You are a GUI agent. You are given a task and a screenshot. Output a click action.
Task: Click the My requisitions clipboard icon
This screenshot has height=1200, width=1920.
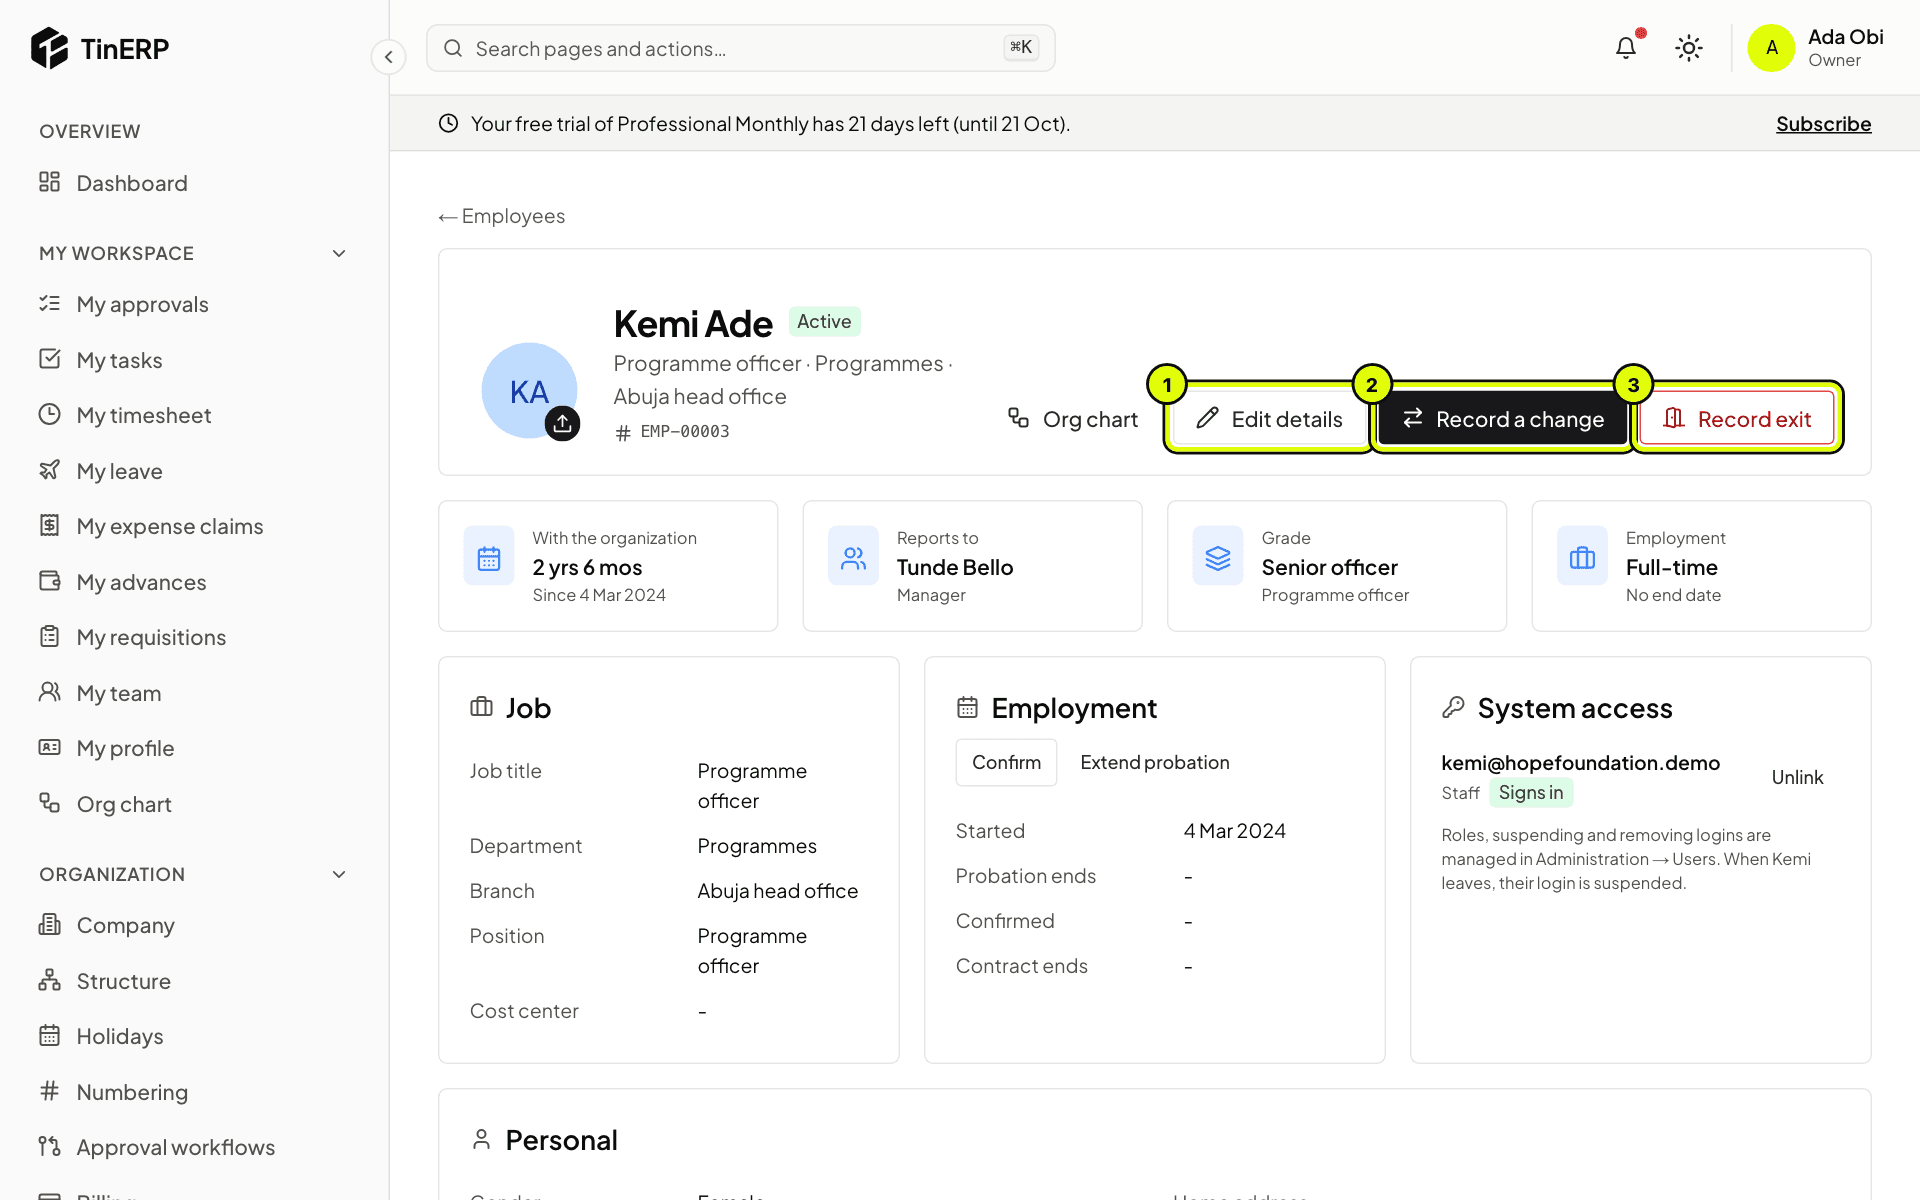point(49,636)
